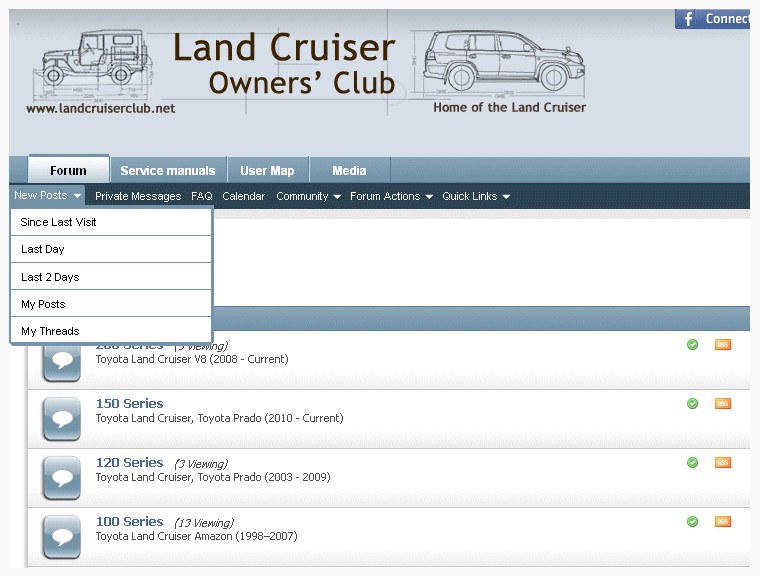
Task: Click 'Toyota Land Cruiser V8 (2008 - Current)' description
Action: pos(192,359)
